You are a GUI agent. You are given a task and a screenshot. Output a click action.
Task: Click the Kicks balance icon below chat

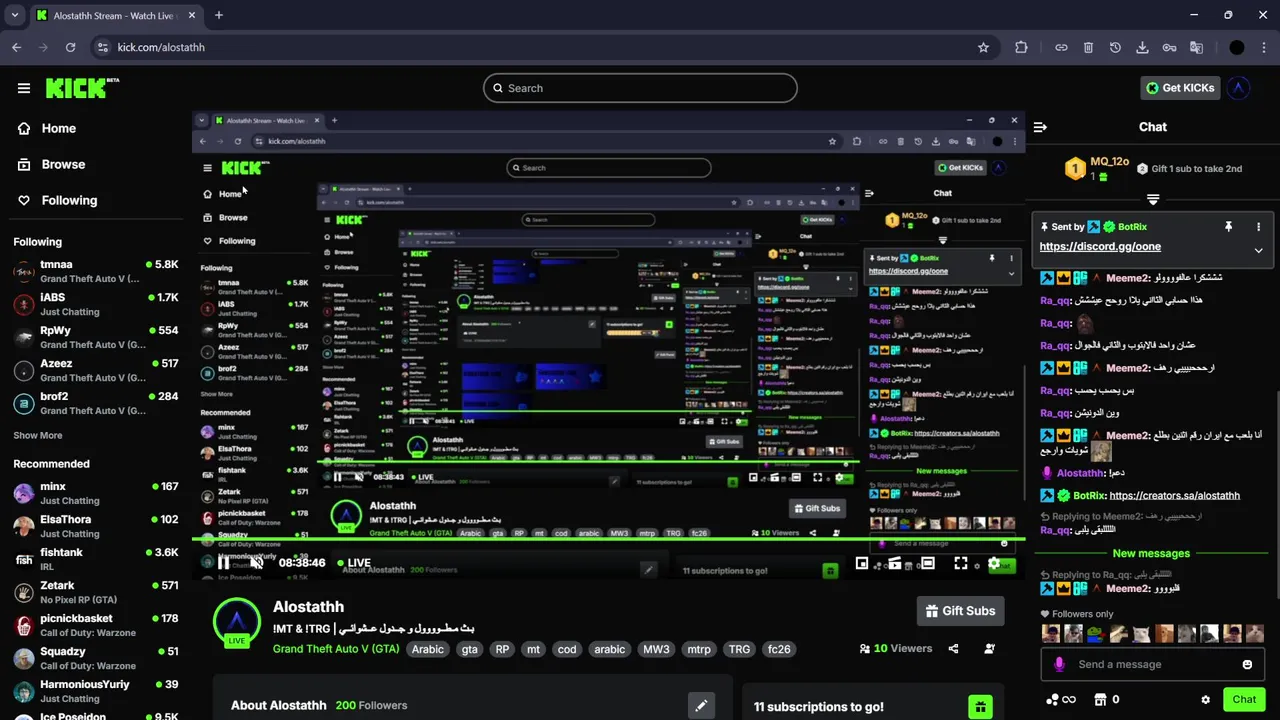point(1060,700)
